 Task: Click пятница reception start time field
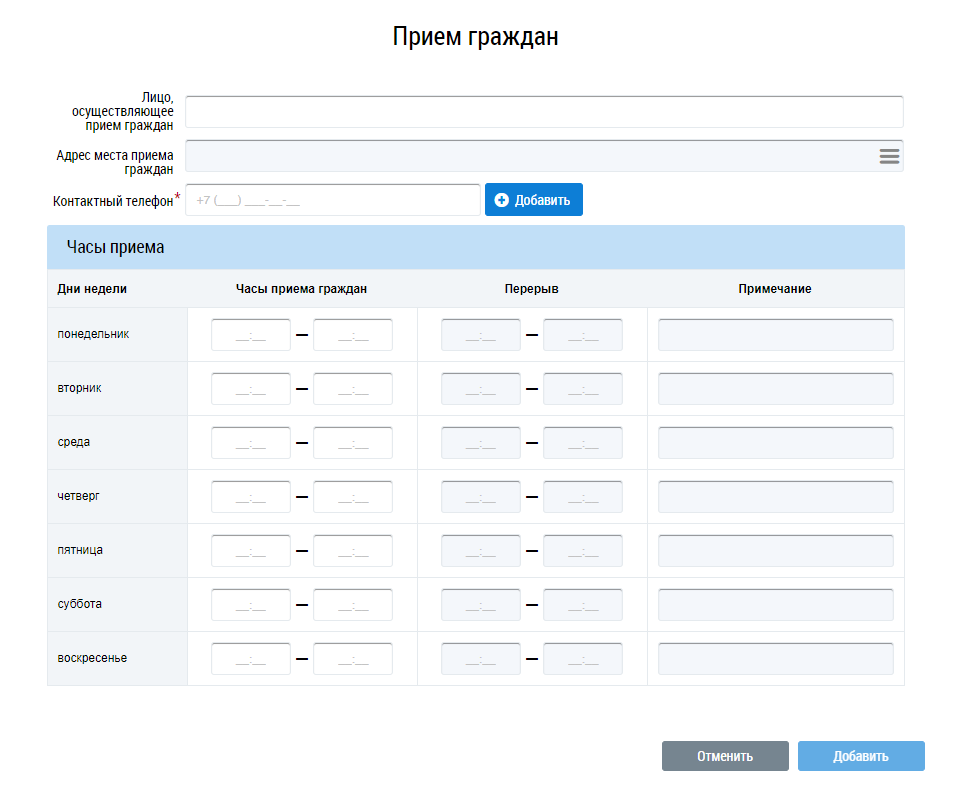(251, 551)
